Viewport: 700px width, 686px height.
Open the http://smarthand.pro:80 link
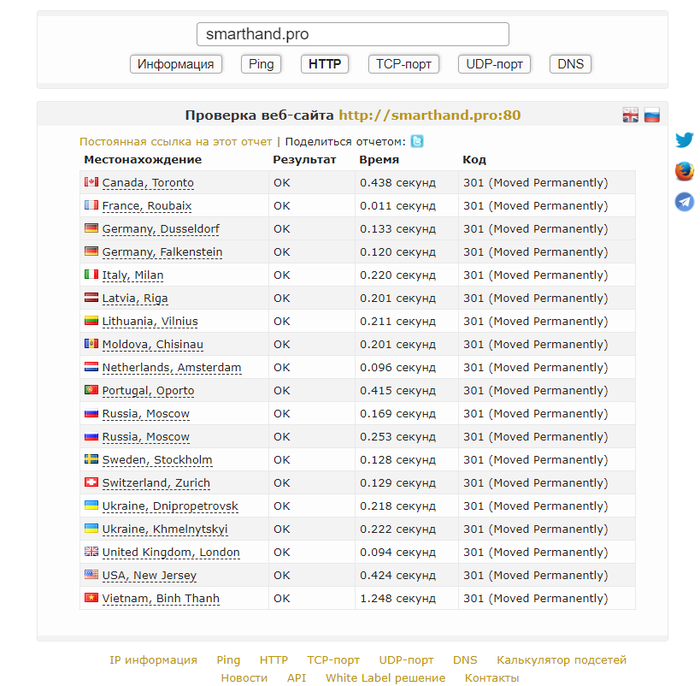pos(429,115)
